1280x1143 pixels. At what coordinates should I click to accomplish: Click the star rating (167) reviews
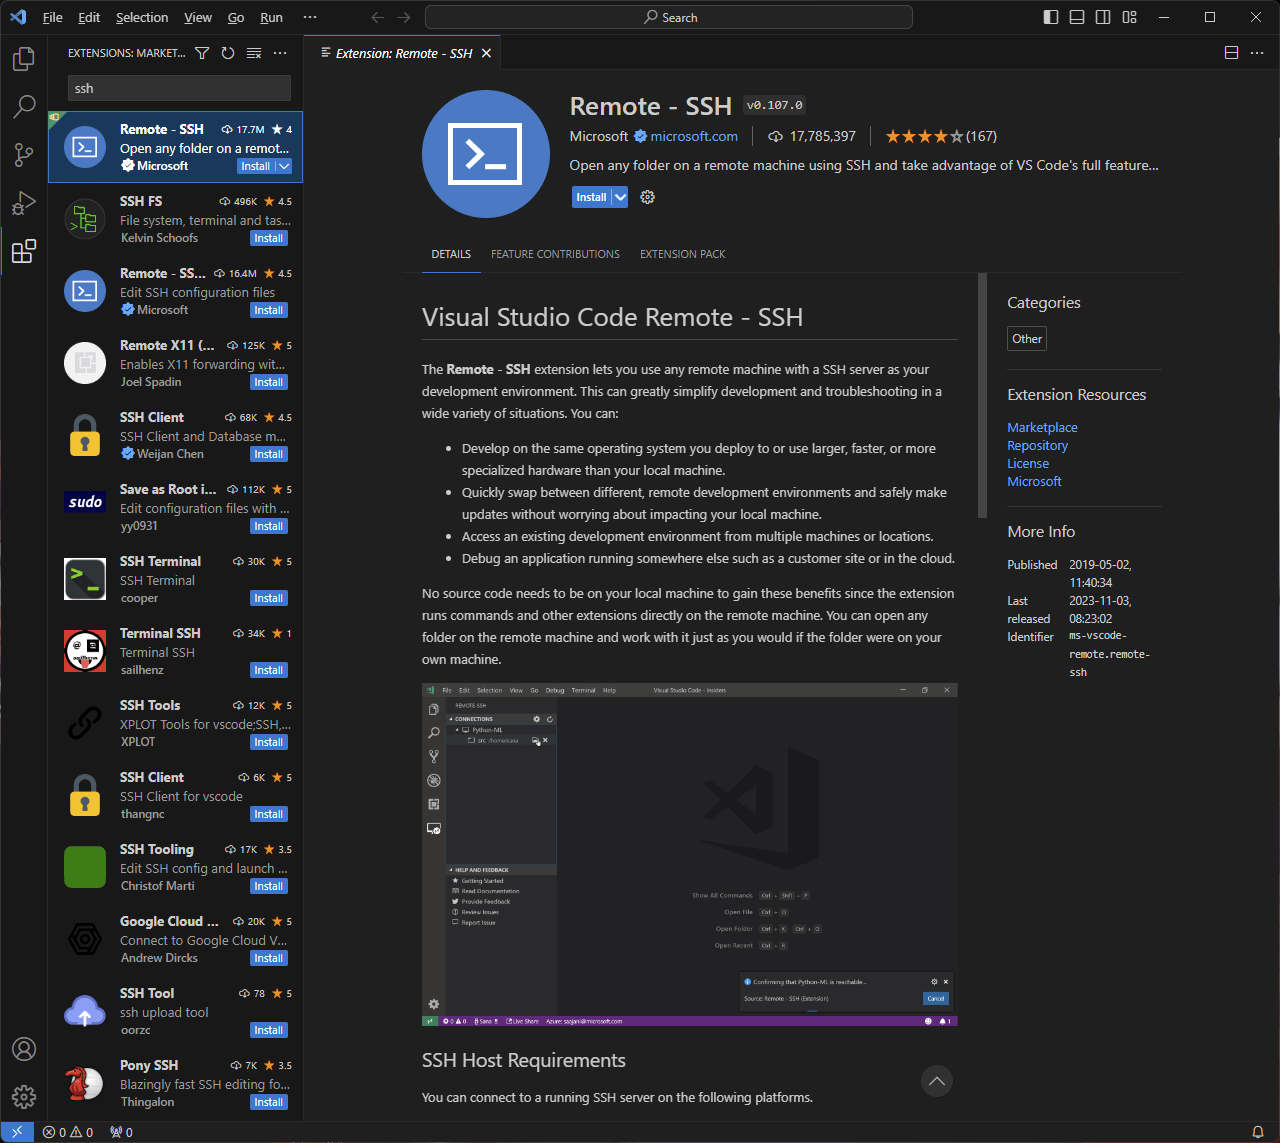click(940, 136)
